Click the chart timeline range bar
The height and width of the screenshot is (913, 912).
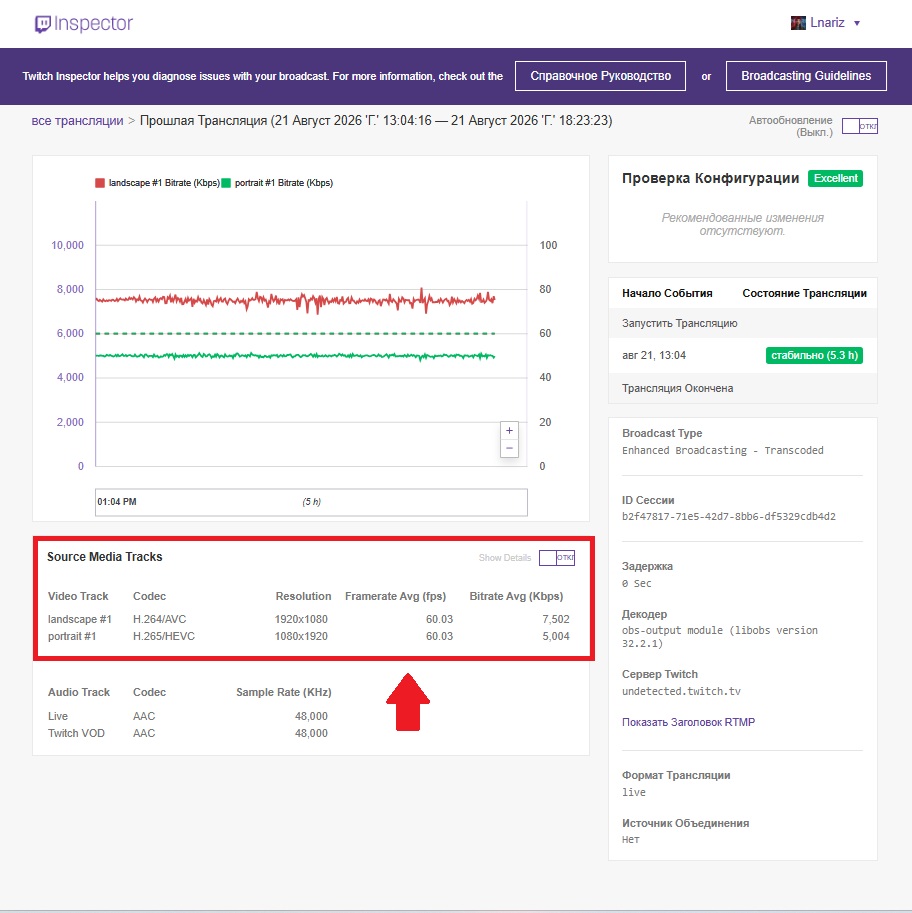pyautogui.click(x=312, y=502)
